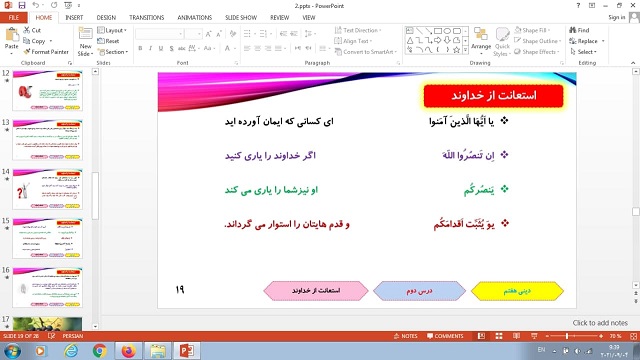
Task: Switch to the DESIGN tab
Action: [x=106, y=18]
